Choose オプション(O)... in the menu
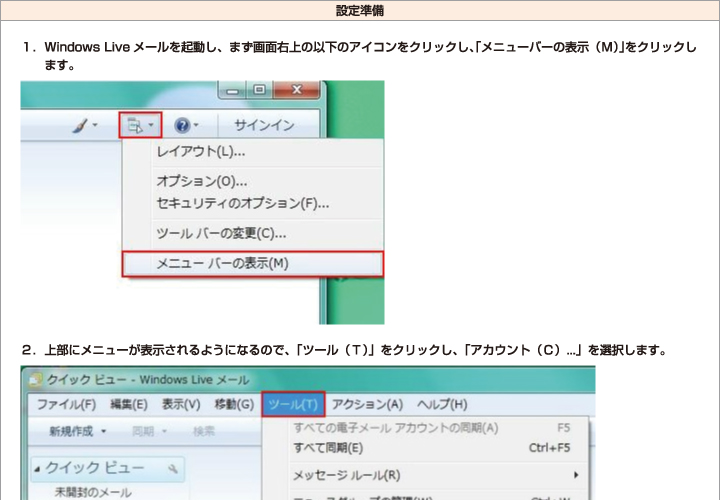 click(202, 181)
